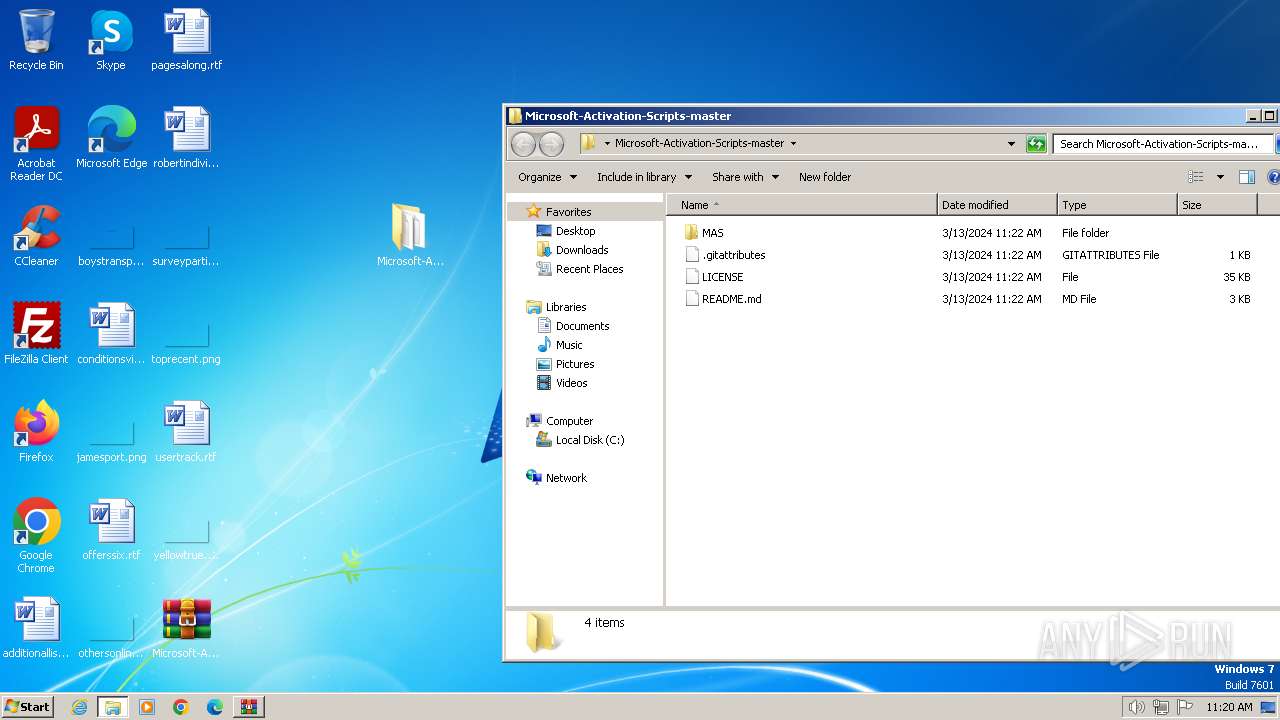Viewport: 1280px width, 720px height.
Task: Click the Explorer Back navigation button
Action: point(523,144)
